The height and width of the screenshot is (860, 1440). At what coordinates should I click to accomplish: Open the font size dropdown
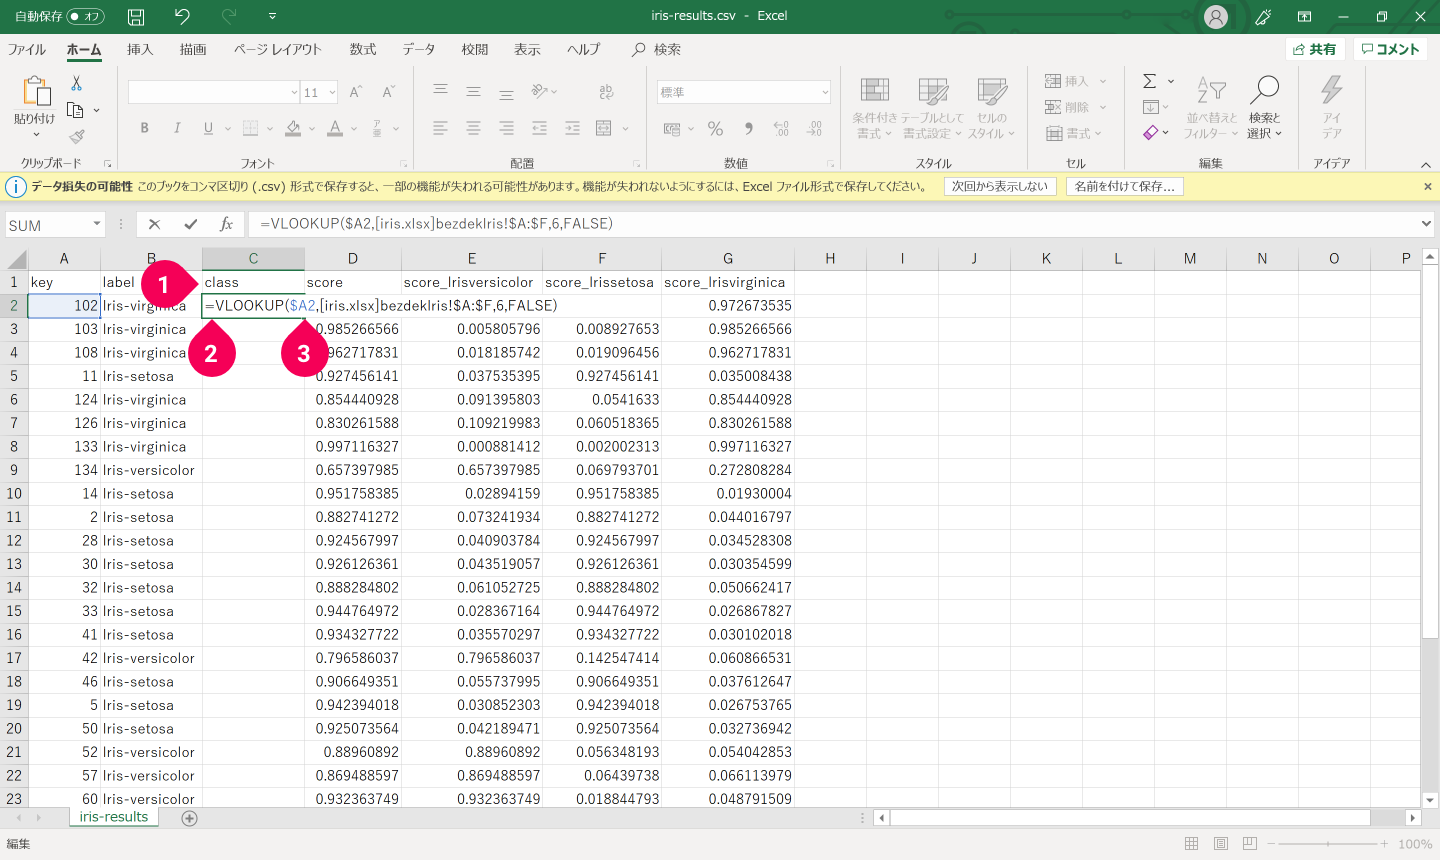(x=332, y=92)
